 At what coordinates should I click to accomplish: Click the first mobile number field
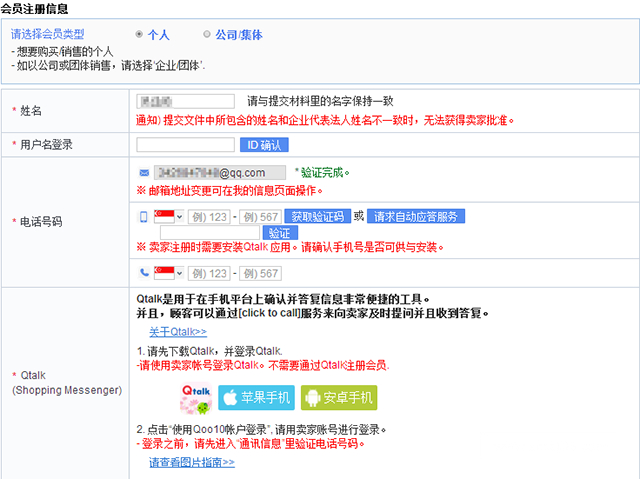pyautogui.click(x=208, y=217)
